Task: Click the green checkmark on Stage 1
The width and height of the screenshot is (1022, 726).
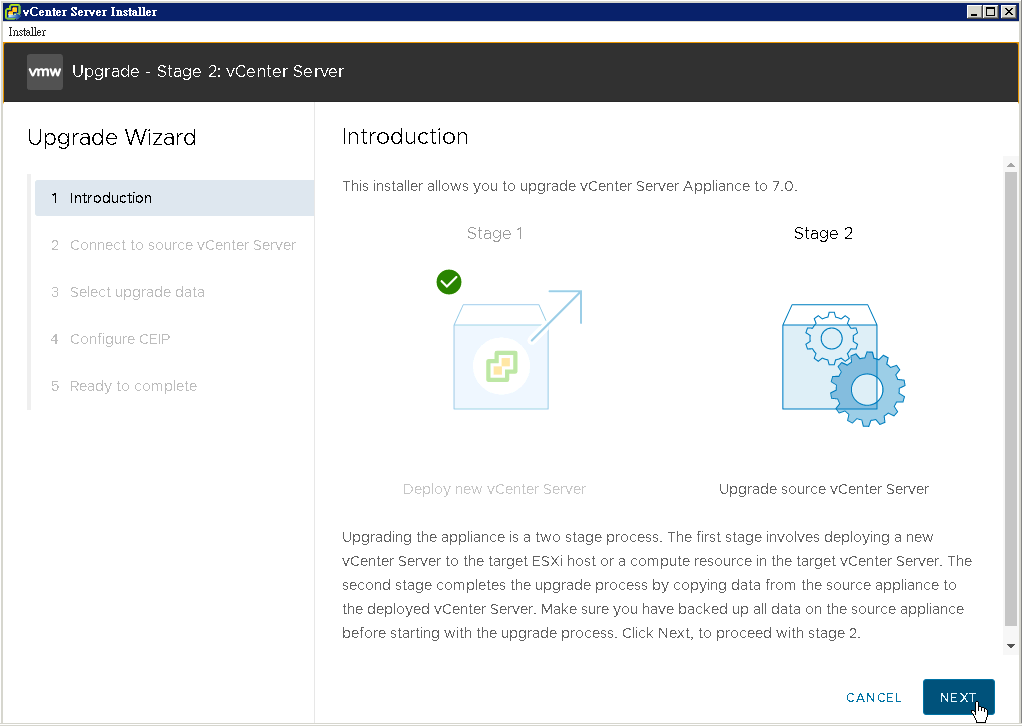Action: tap(448, 282)
